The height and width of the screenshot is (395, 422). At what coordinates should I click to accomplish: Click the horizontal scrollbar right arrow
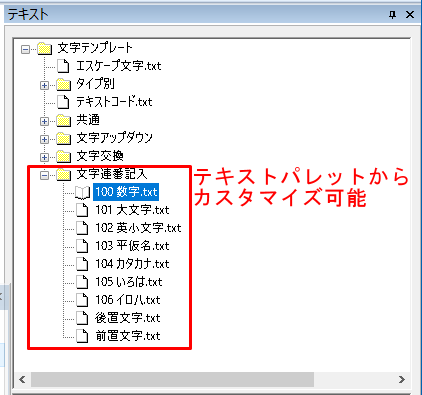click(x=402, y=379)
